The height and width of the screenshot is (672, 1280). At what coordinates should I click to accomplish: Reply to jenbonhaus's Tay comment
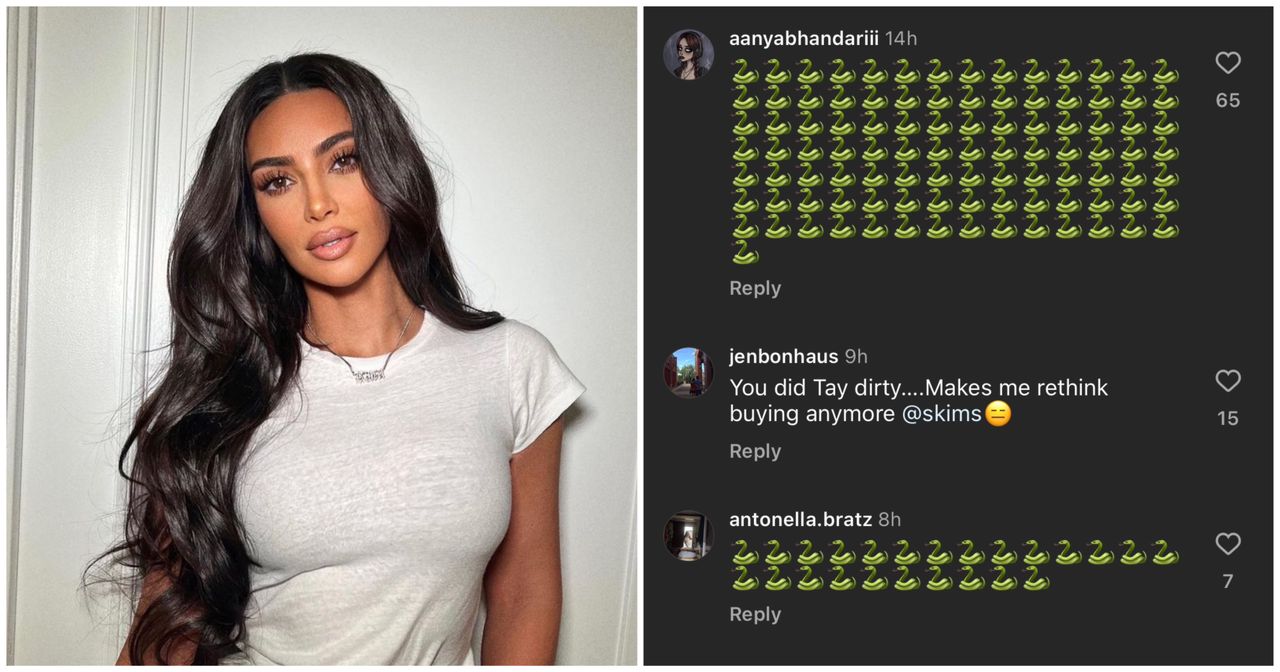pyautogui.click(x=755, y=451)
